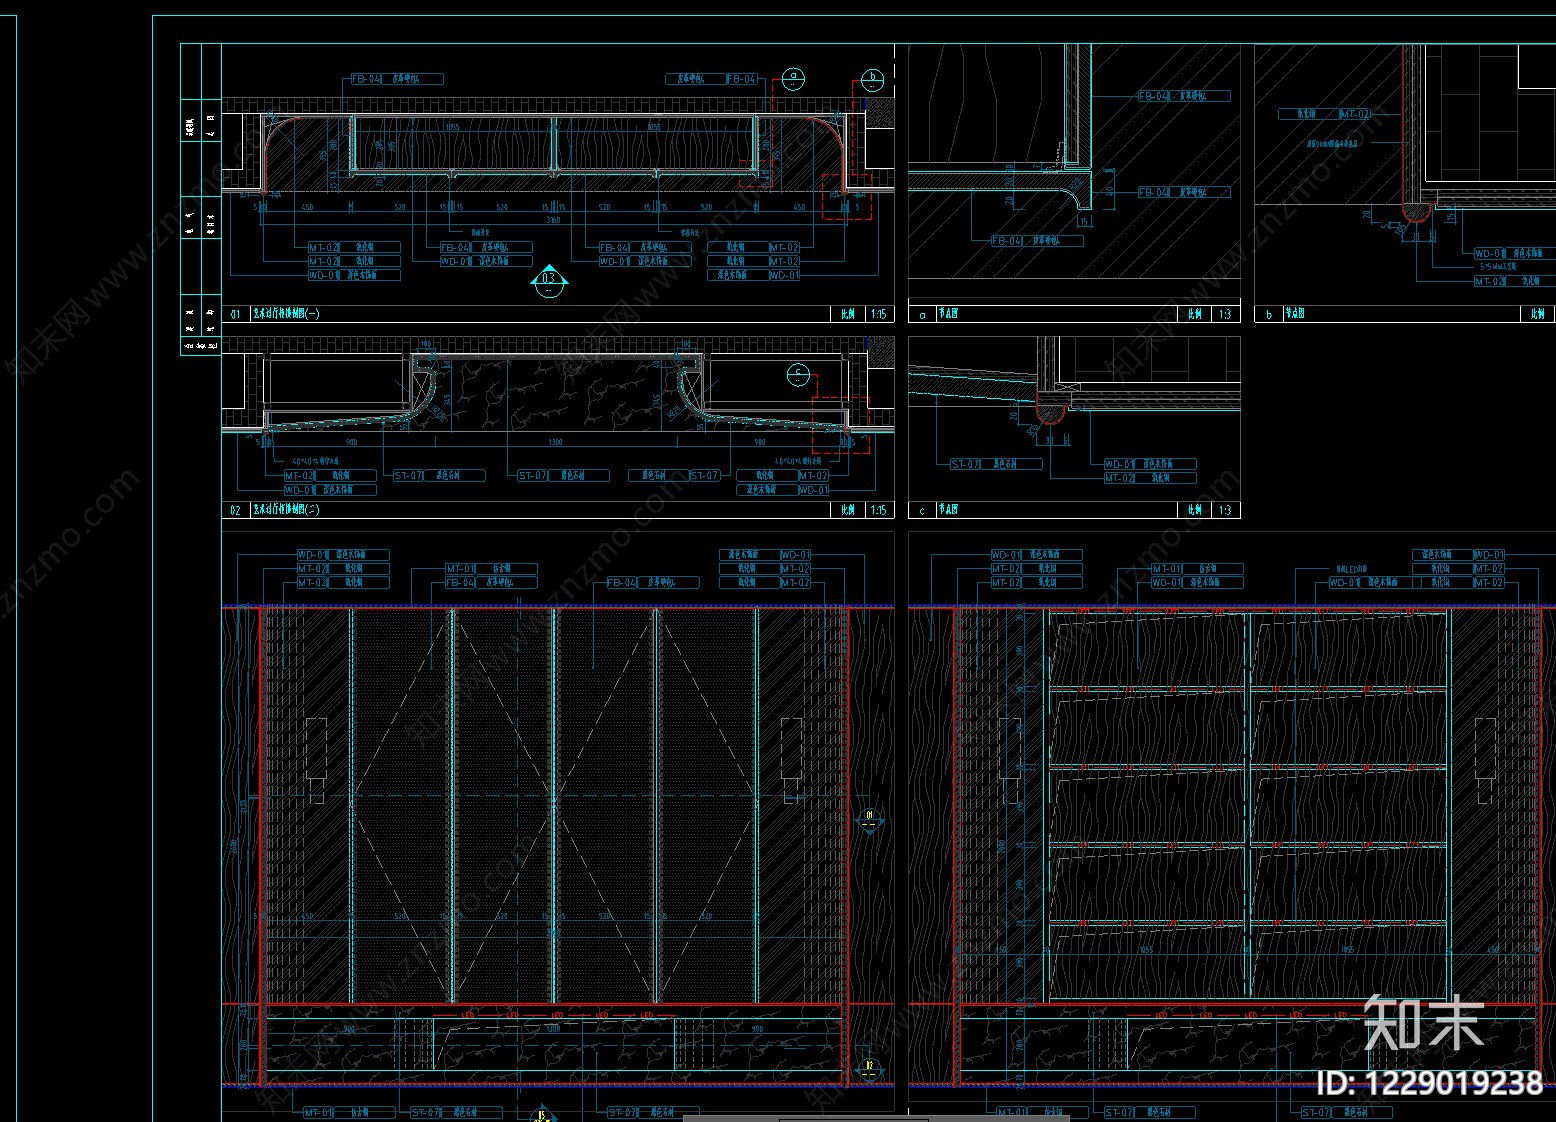This screenshot has width=1556, height=1122.
Task: Select right wall sconce in left elevation
Action: pos(791,748)
